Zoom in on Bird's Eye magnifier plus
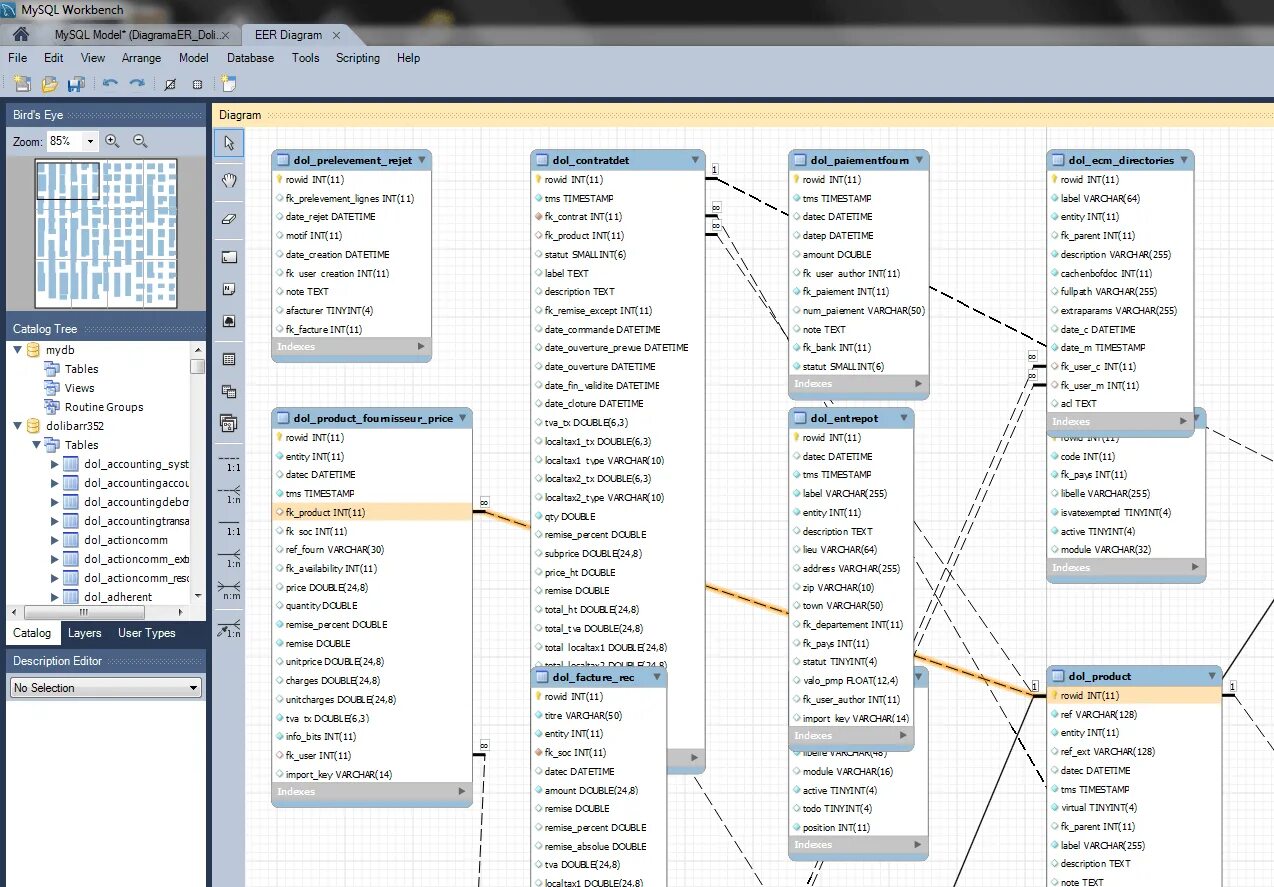 112,142
